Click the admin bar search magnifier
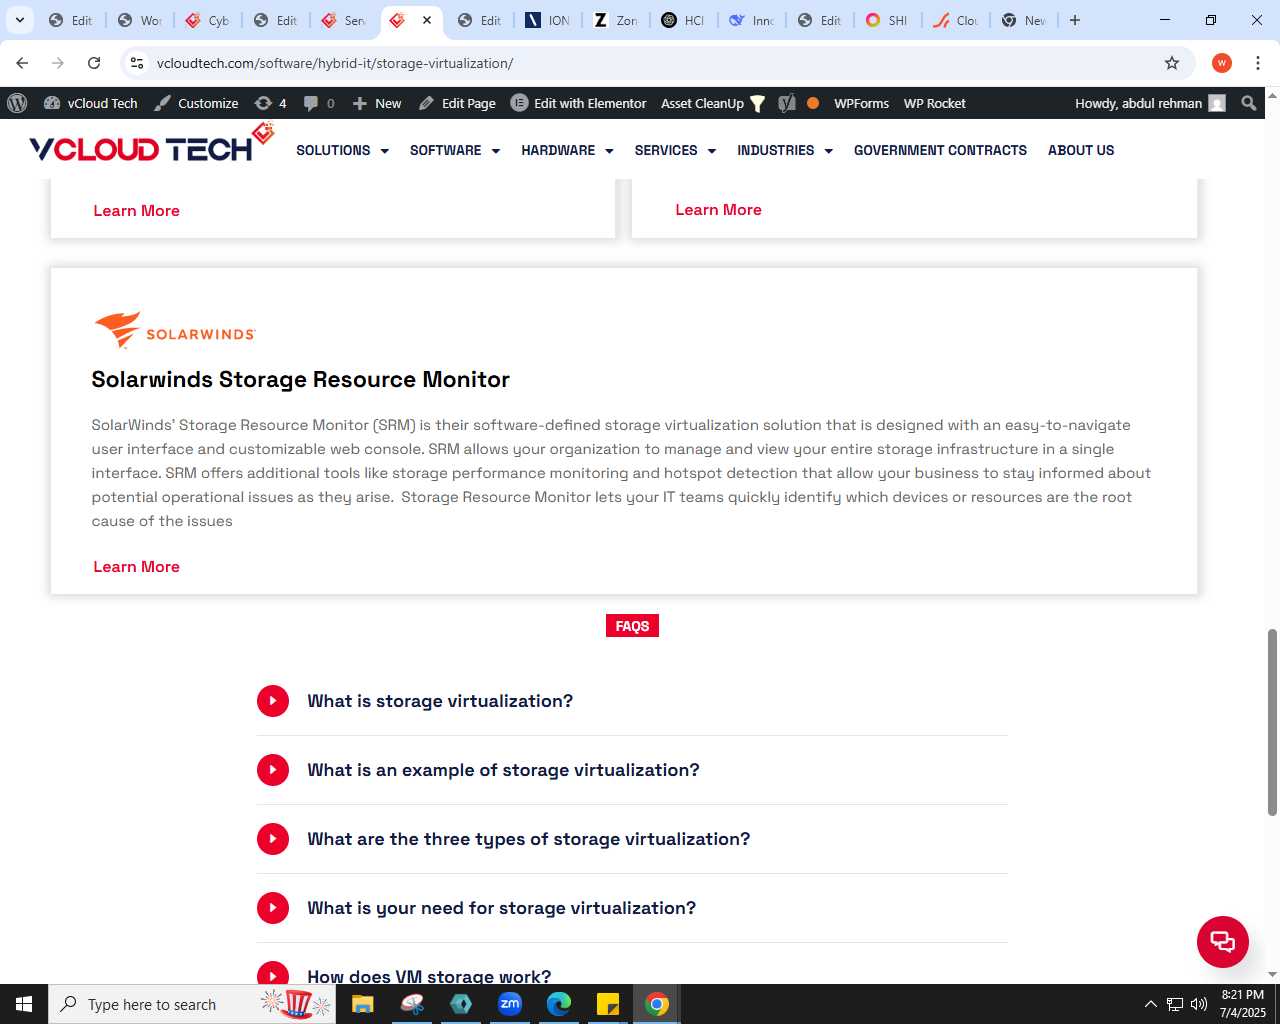The height and width of the screenshot is (1024, 1280). coord(1249,103)
